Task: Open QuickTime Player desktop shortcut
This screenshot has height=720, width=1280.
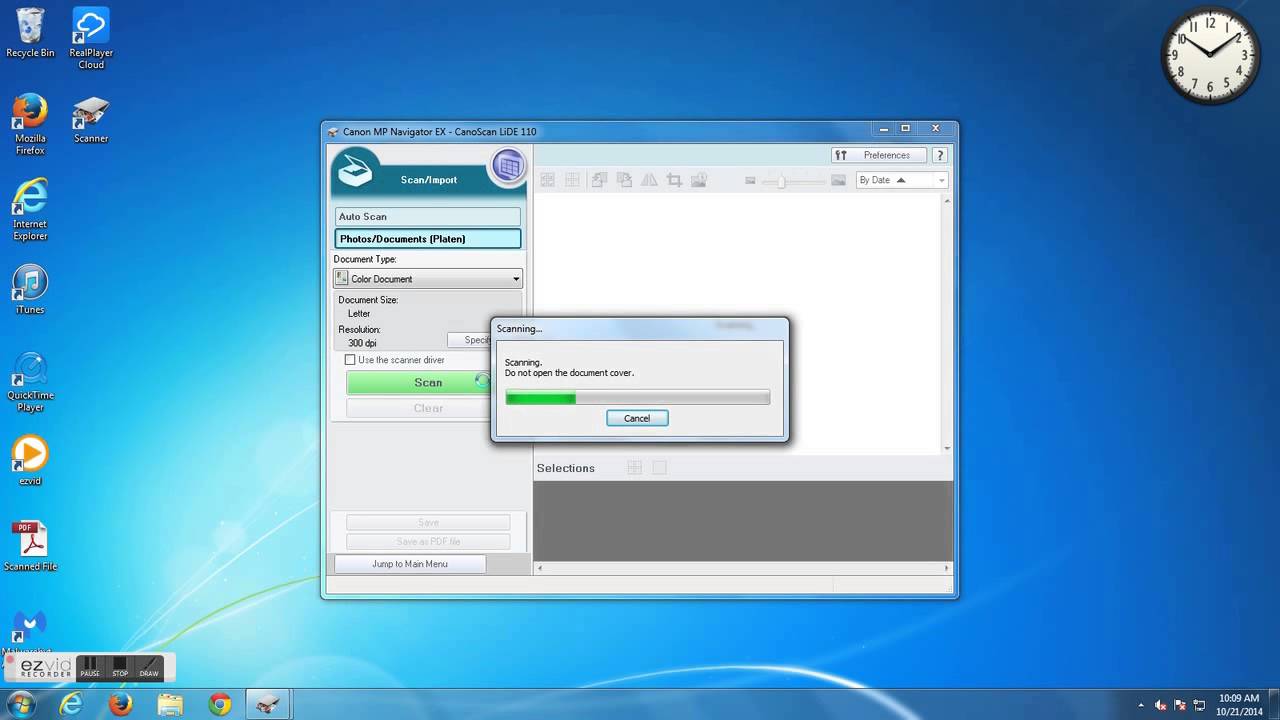Action: [30, 382]
